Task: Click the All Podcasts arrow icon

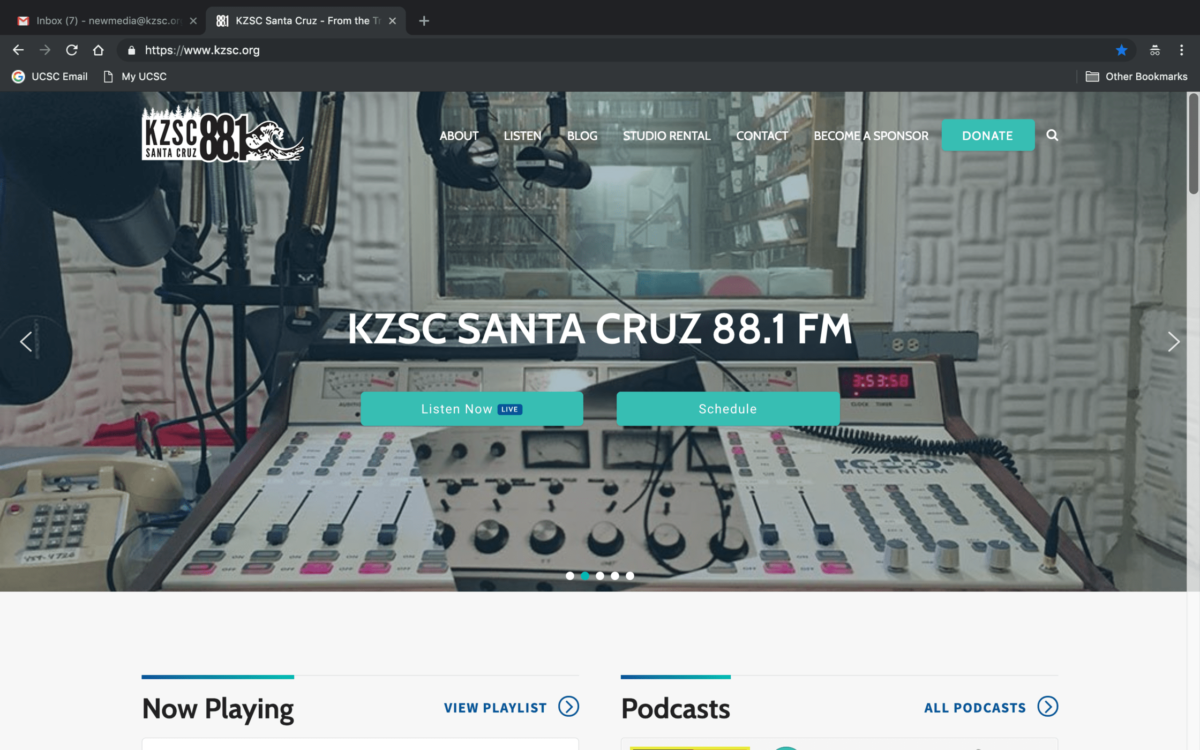Action: tap(1048, 707)
